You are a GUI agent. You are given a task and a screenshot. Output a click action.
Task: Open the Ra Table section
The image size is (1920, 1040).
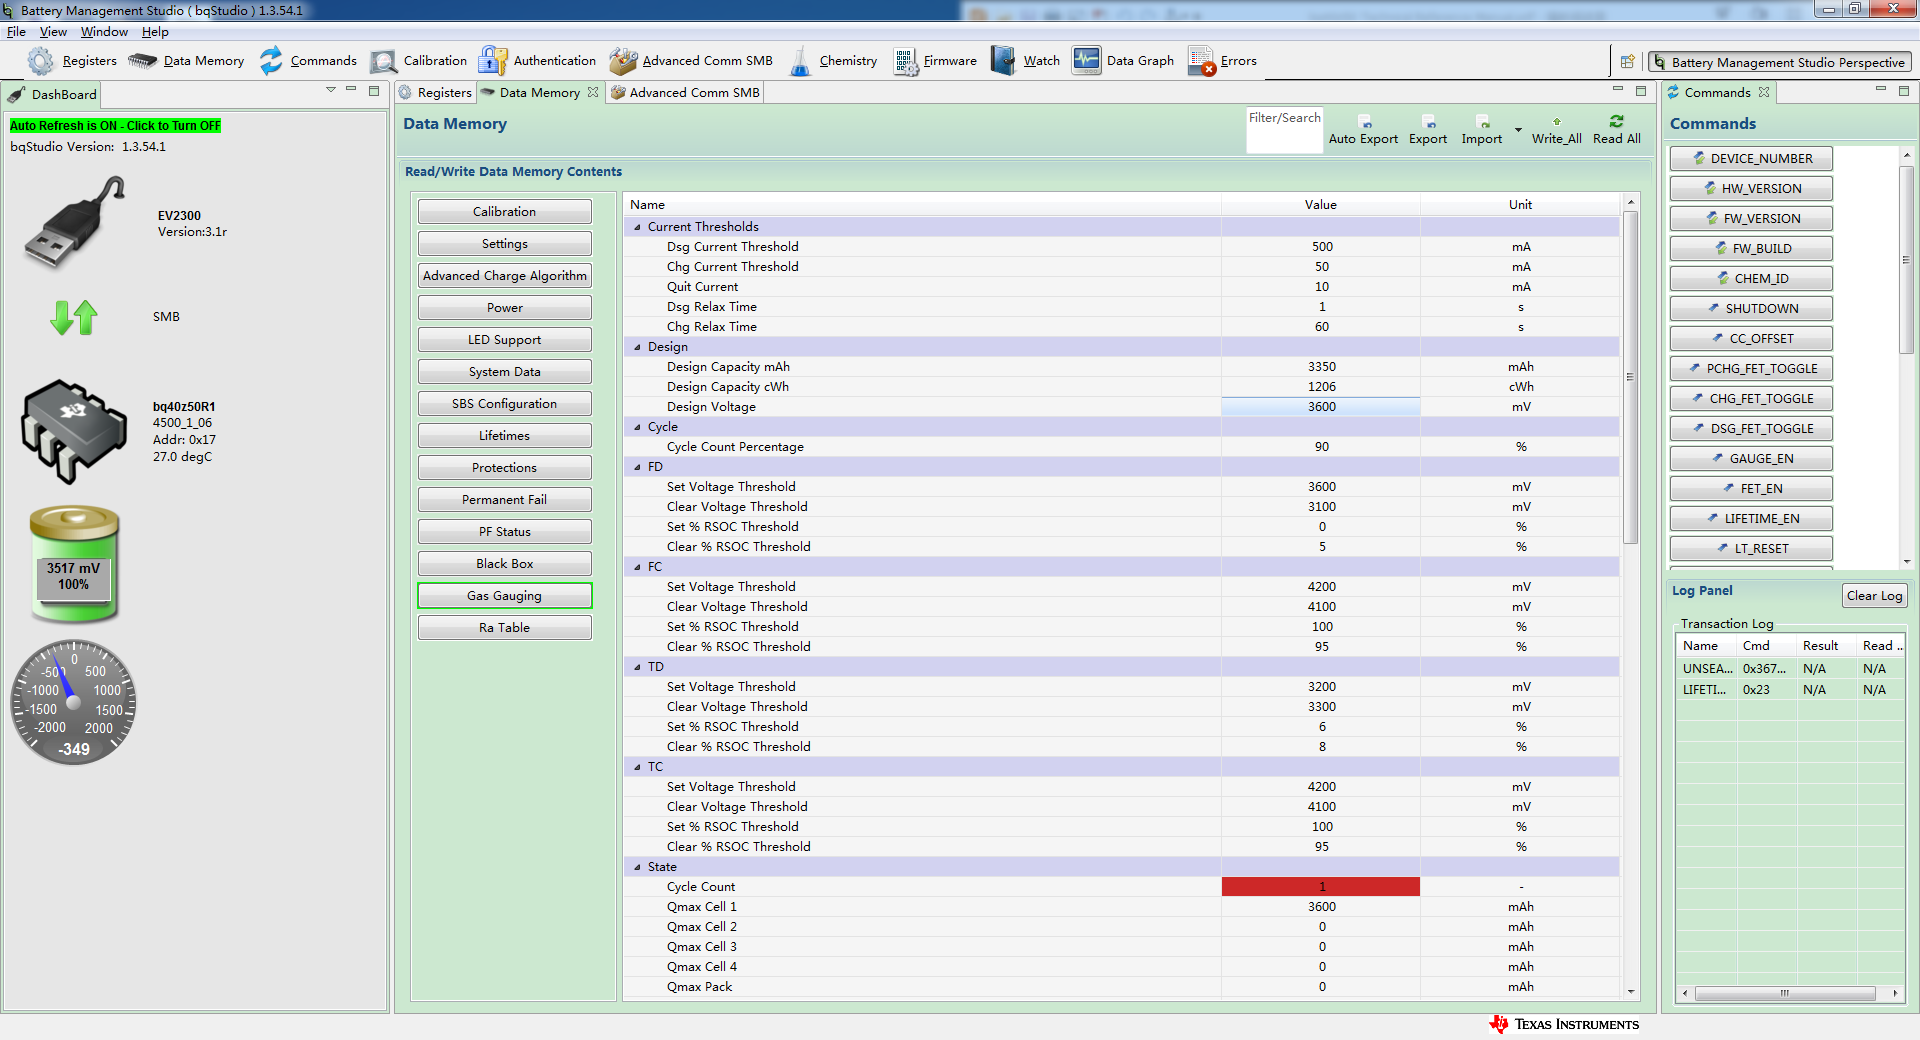point(505,628)
